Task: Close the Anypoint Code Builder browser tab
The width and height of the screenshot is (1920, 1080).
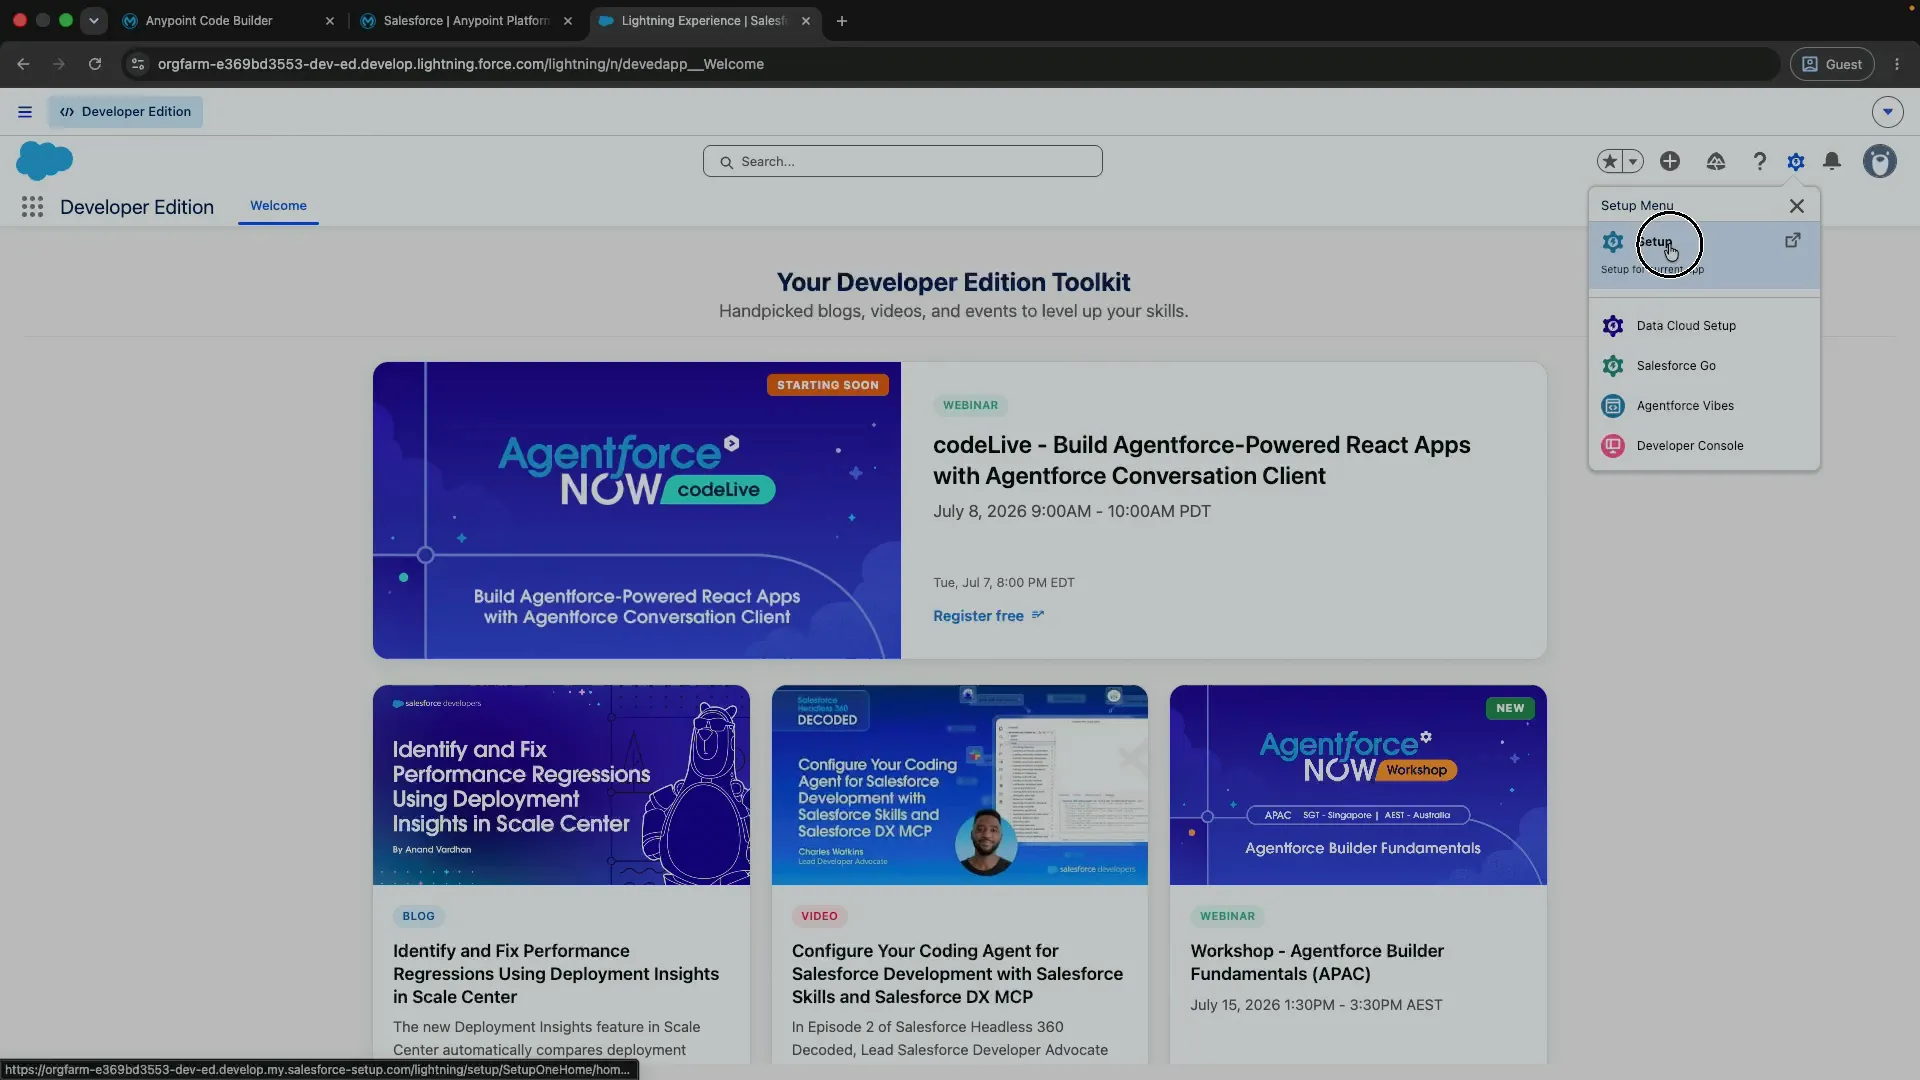Action: click(329, 21)
